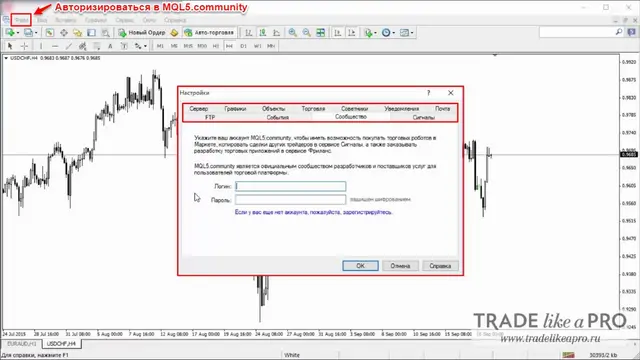The height and width of the screenshot is (360, 640).
Task: Switch to the Сервер tab in settings
Action: point(199,109)
